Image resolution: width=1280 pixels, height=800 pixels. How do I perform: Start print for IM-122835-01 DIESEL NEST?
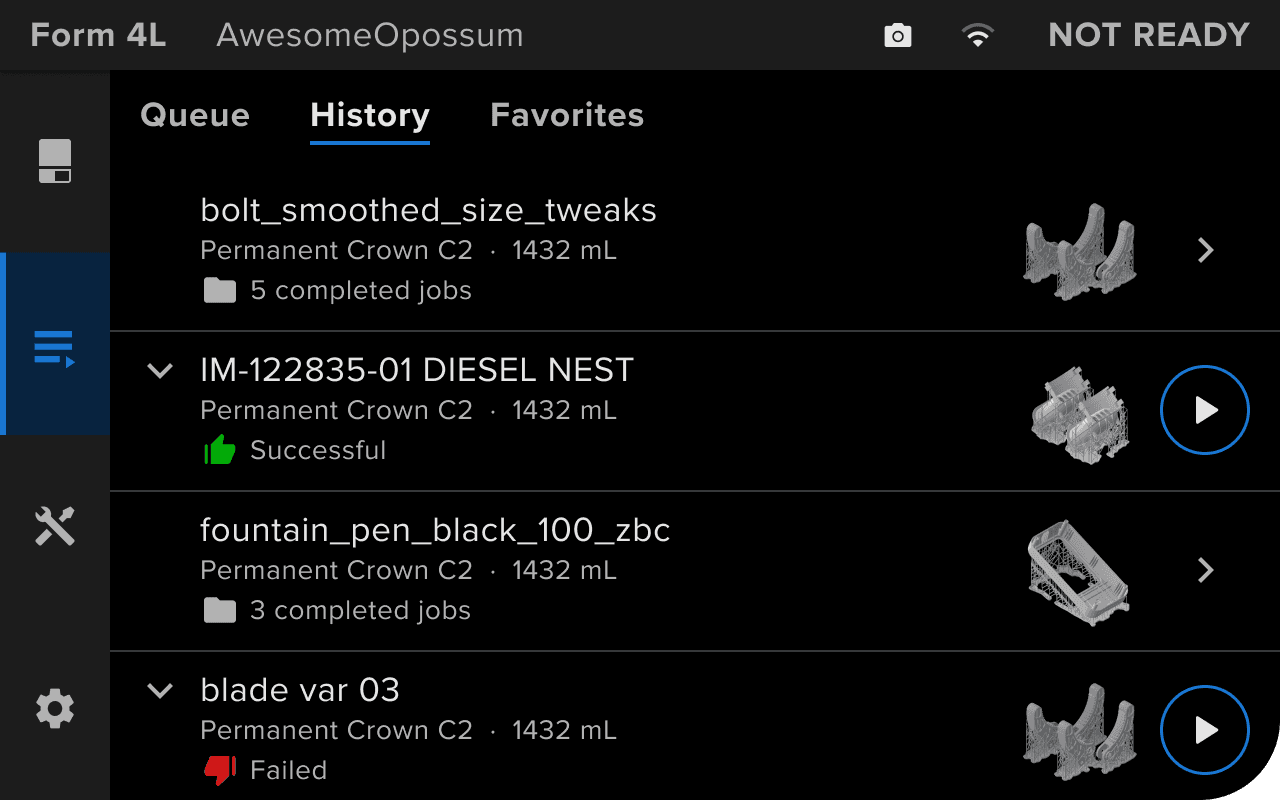click(x=1205, y=410)
